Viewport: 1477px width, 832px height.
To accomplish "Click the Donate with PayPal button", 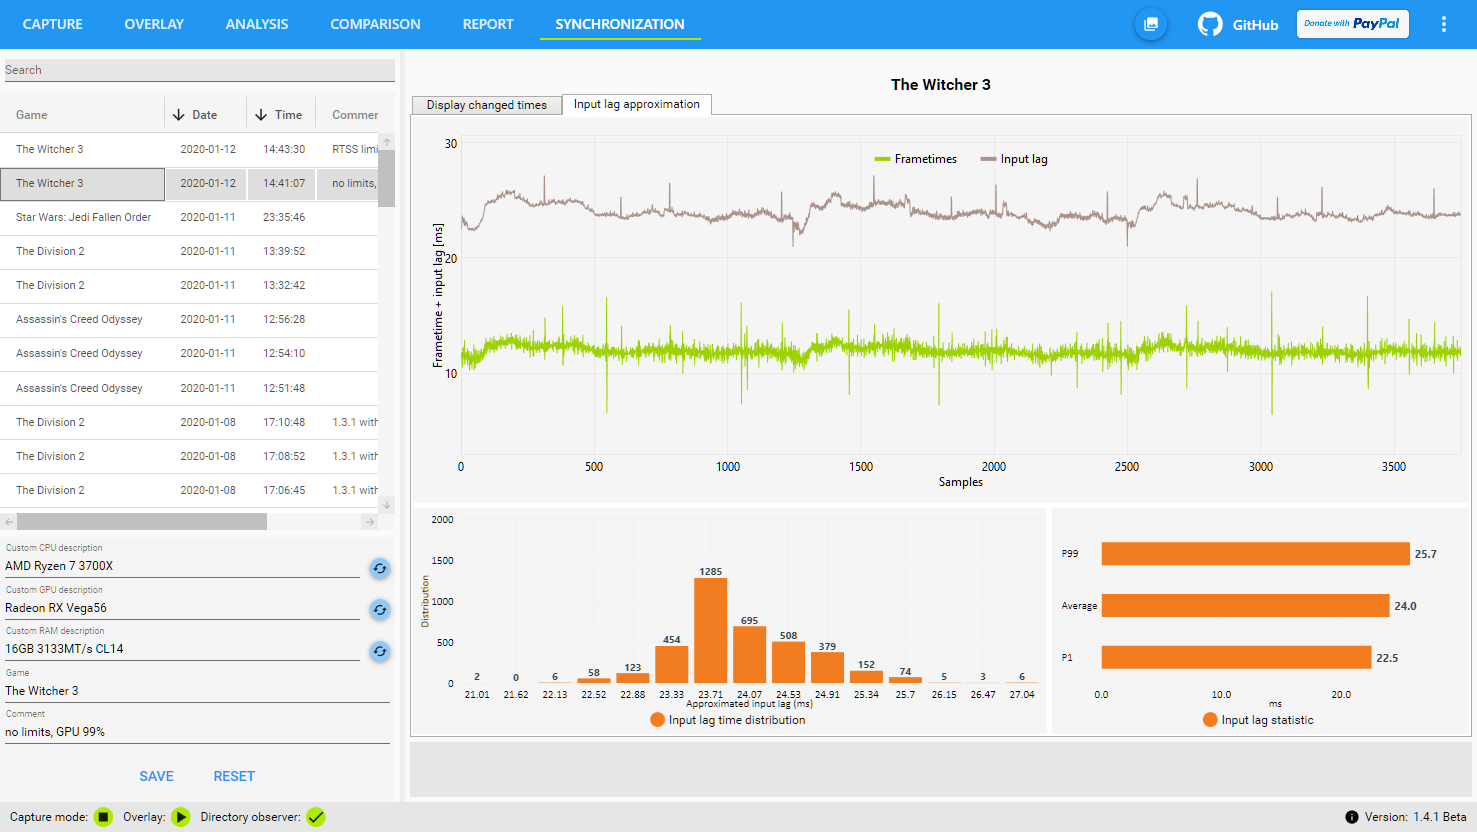I will (x=1352, y=24).
